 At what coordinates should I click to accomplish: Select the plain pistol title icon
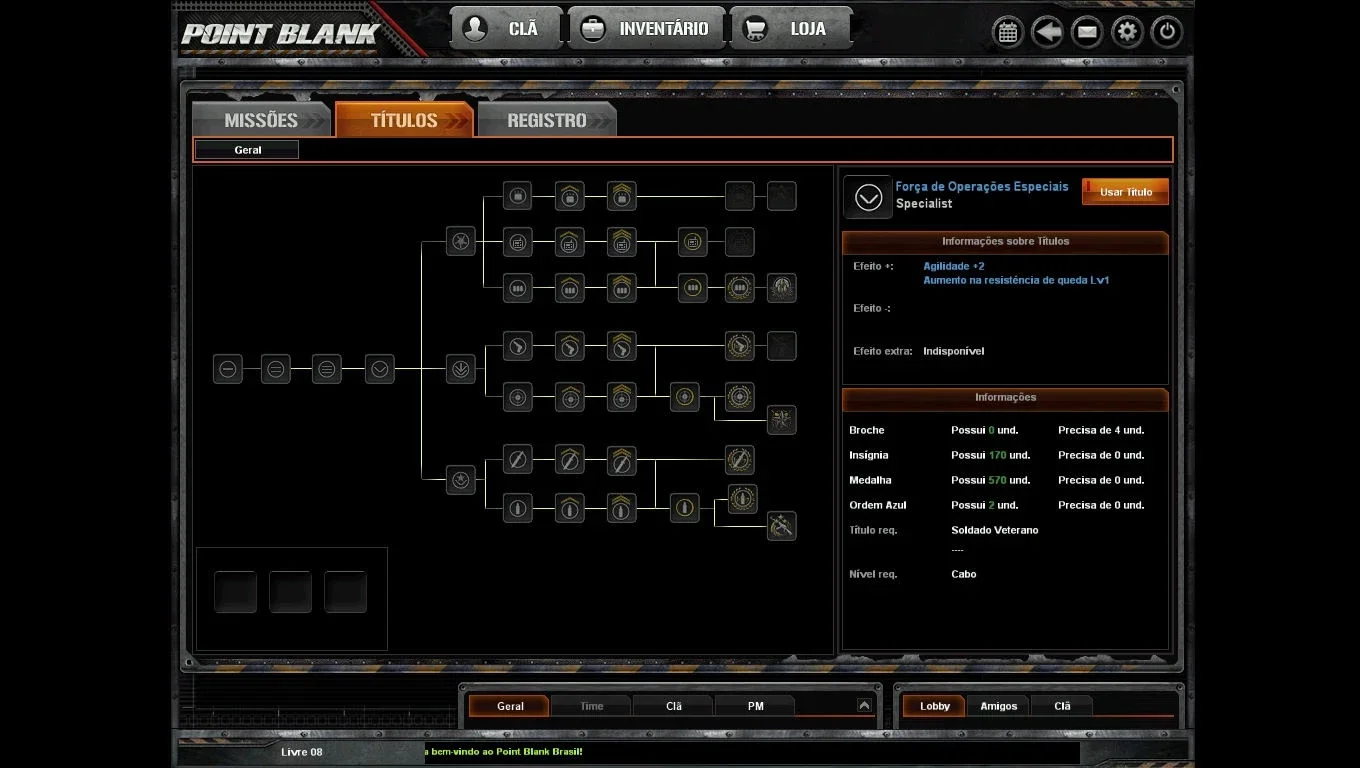517,346
